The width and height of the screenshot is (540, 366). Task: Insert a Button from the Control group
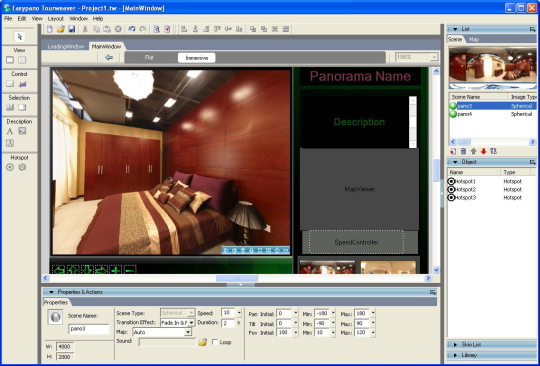pyautogui.click(x=10, y=84)
